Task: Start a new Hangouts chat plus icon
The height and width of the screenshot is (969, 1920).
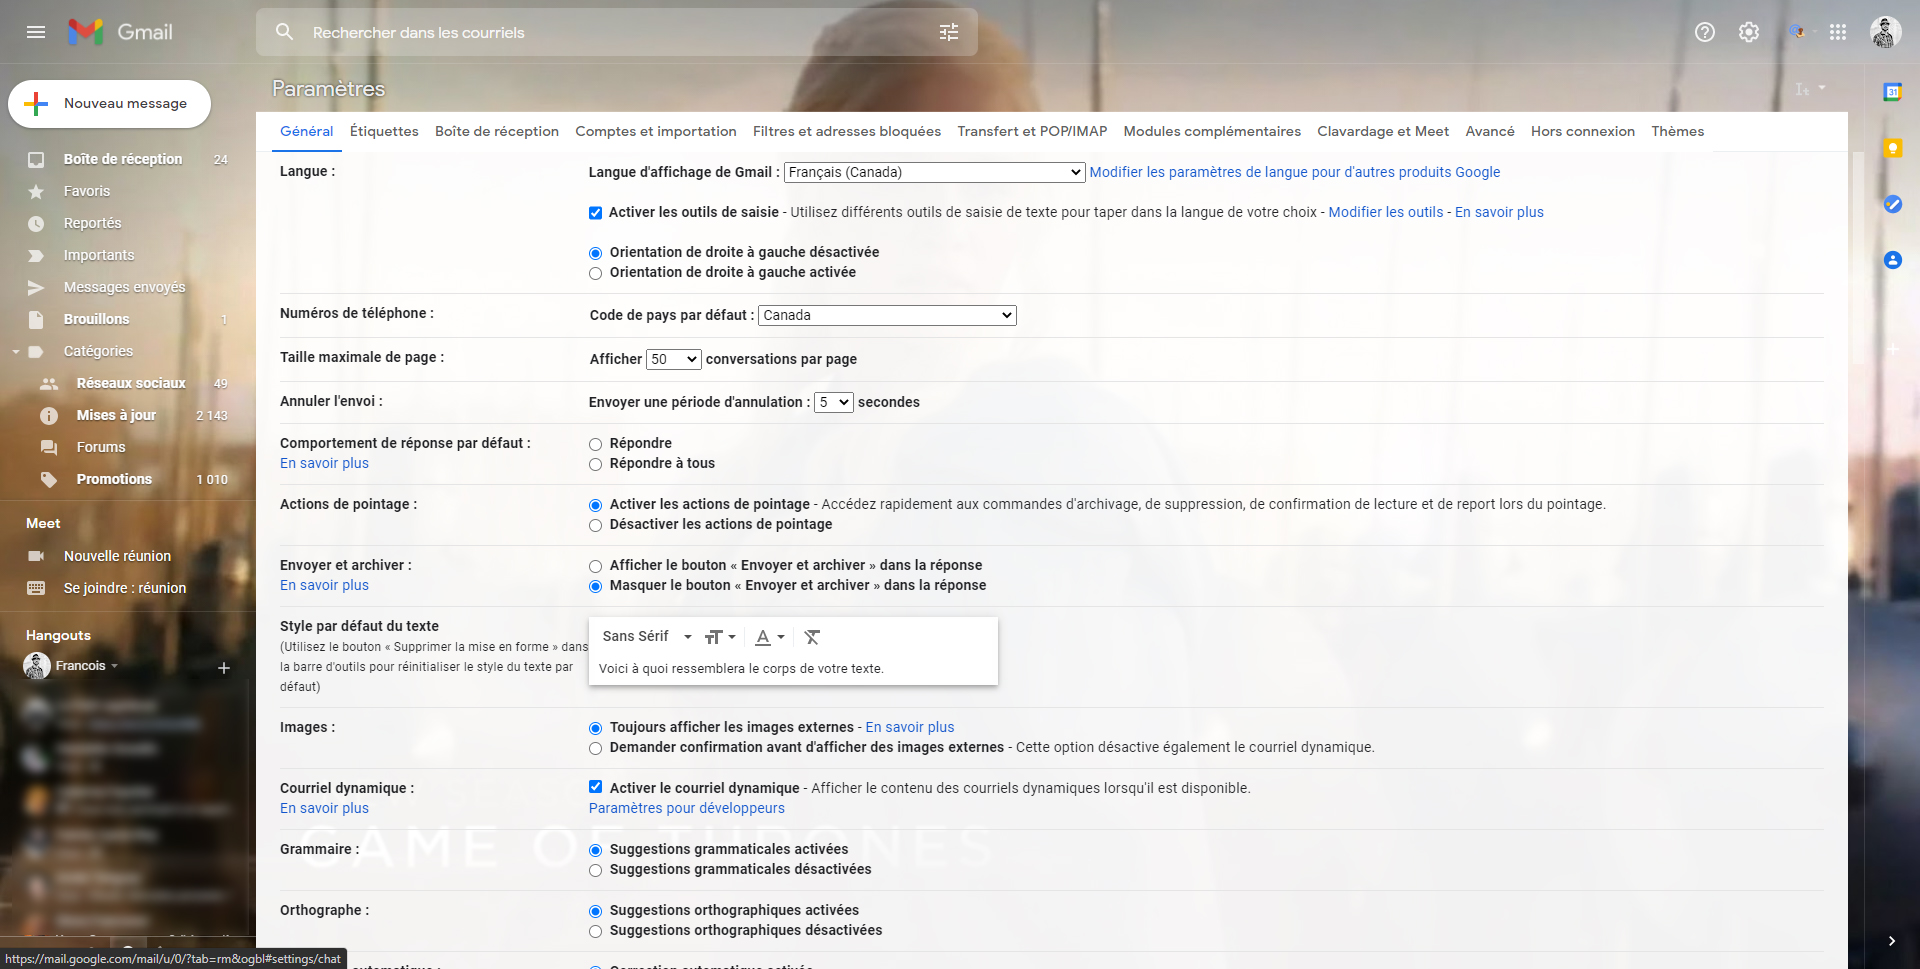Action: click(x=224, y=667)
